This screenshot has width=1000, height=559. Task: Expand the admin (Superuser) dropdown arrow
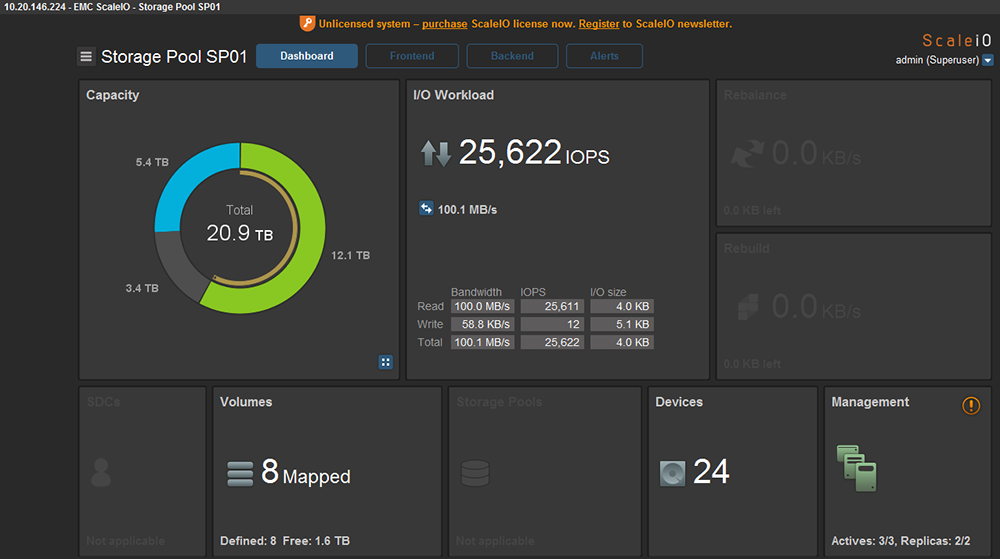click(x=987, y=61)
